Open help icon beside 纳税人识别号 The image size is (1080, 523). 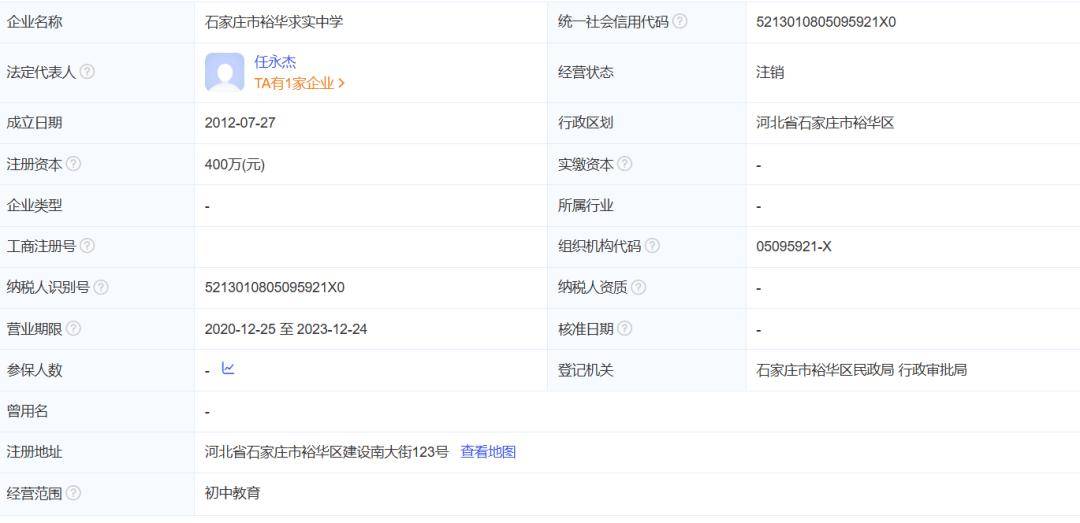point(101,287)
